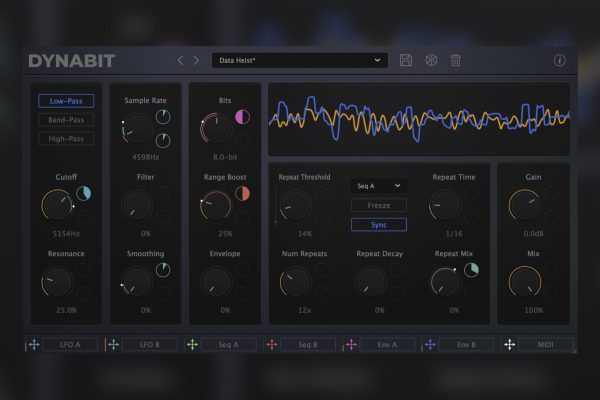Open the Env A tab
Screen dimensions: 600x400
[387, 344]
